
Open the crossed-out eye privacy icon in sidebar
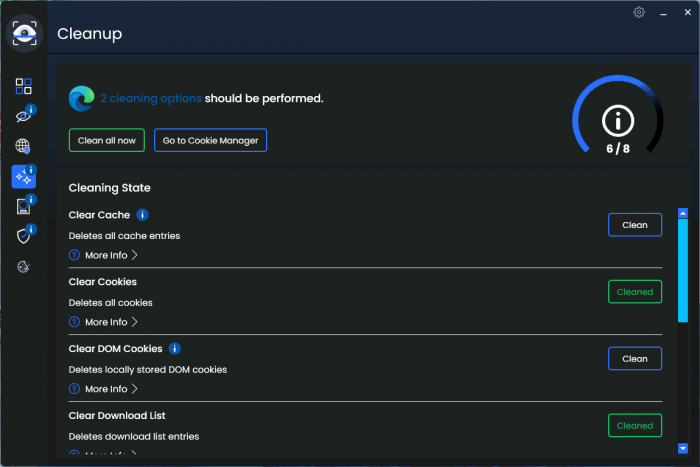pyautogui.click(x=23, y=117)
